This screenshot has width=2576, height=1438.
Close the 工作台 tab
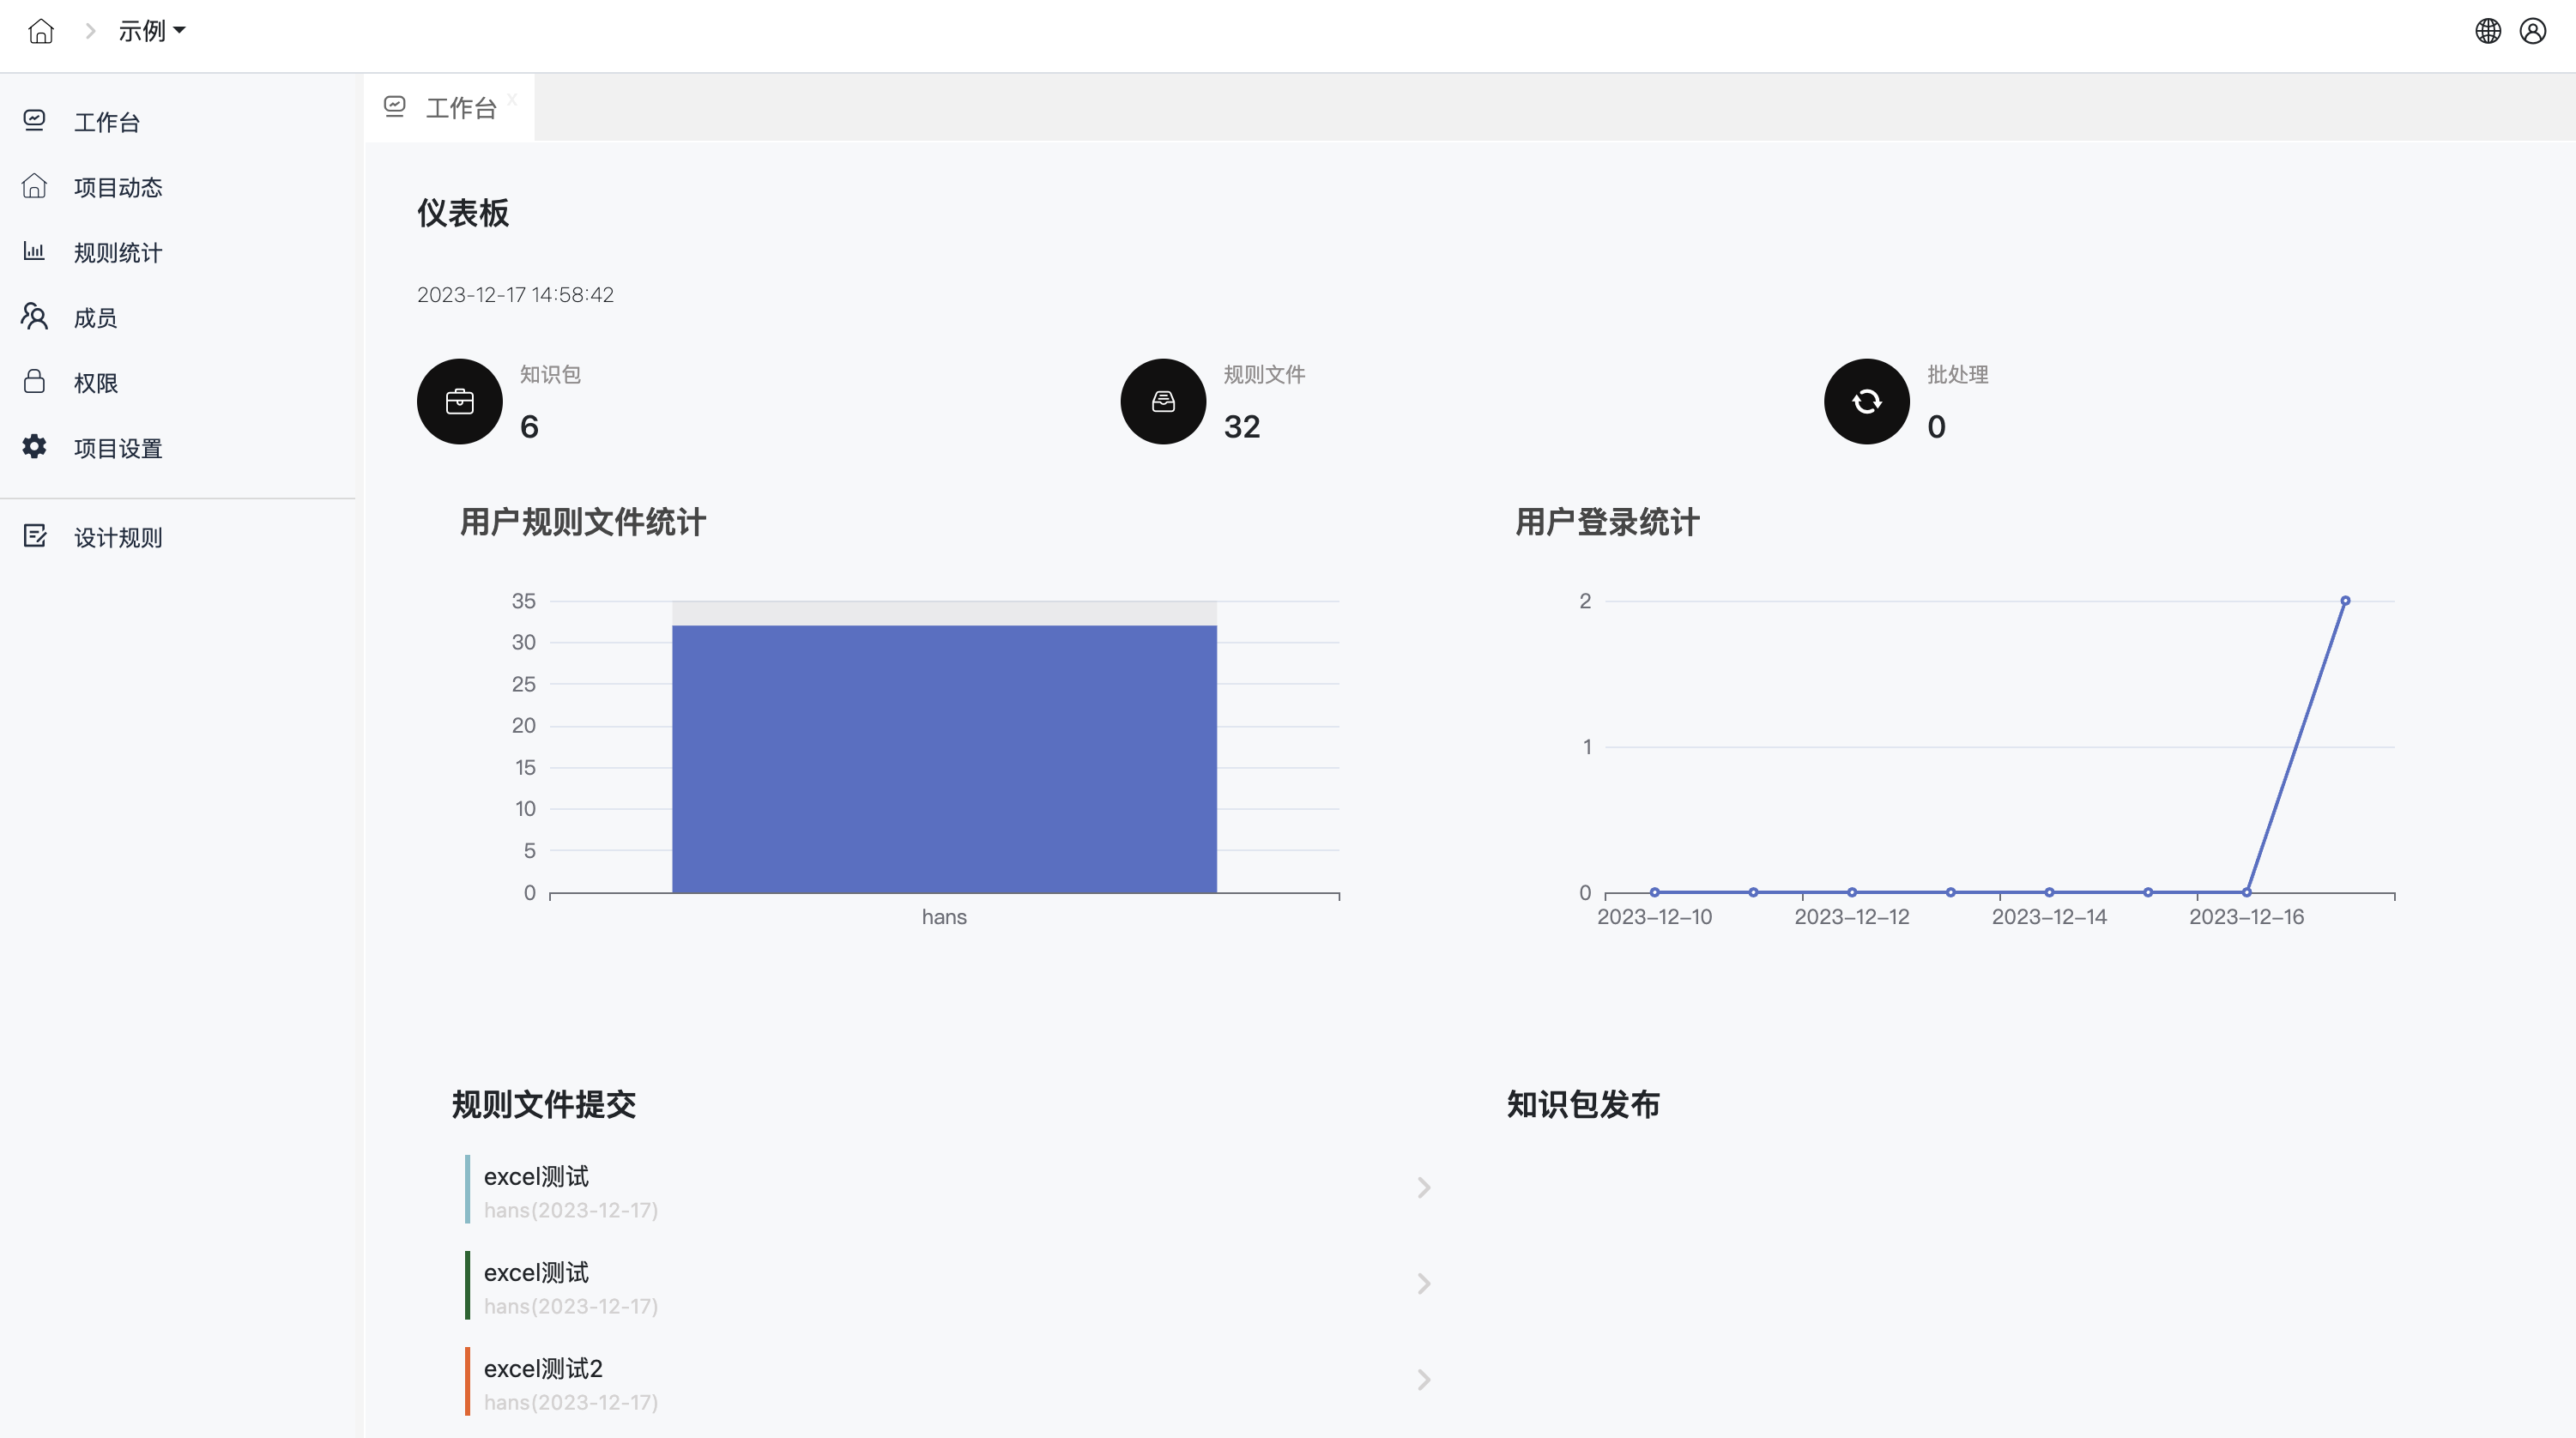click(x=512, y=99)
